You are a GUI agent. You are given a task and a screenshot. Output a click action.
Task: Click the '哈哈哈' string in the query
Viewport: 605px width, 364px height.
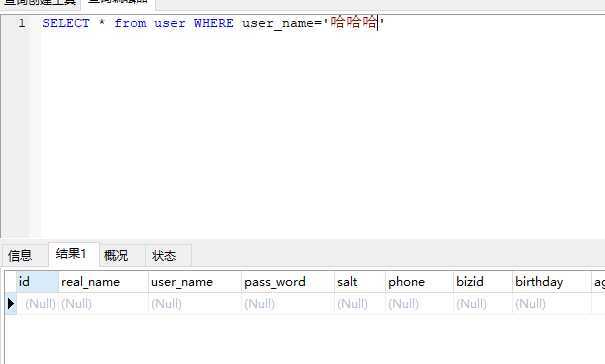point(354,23)
